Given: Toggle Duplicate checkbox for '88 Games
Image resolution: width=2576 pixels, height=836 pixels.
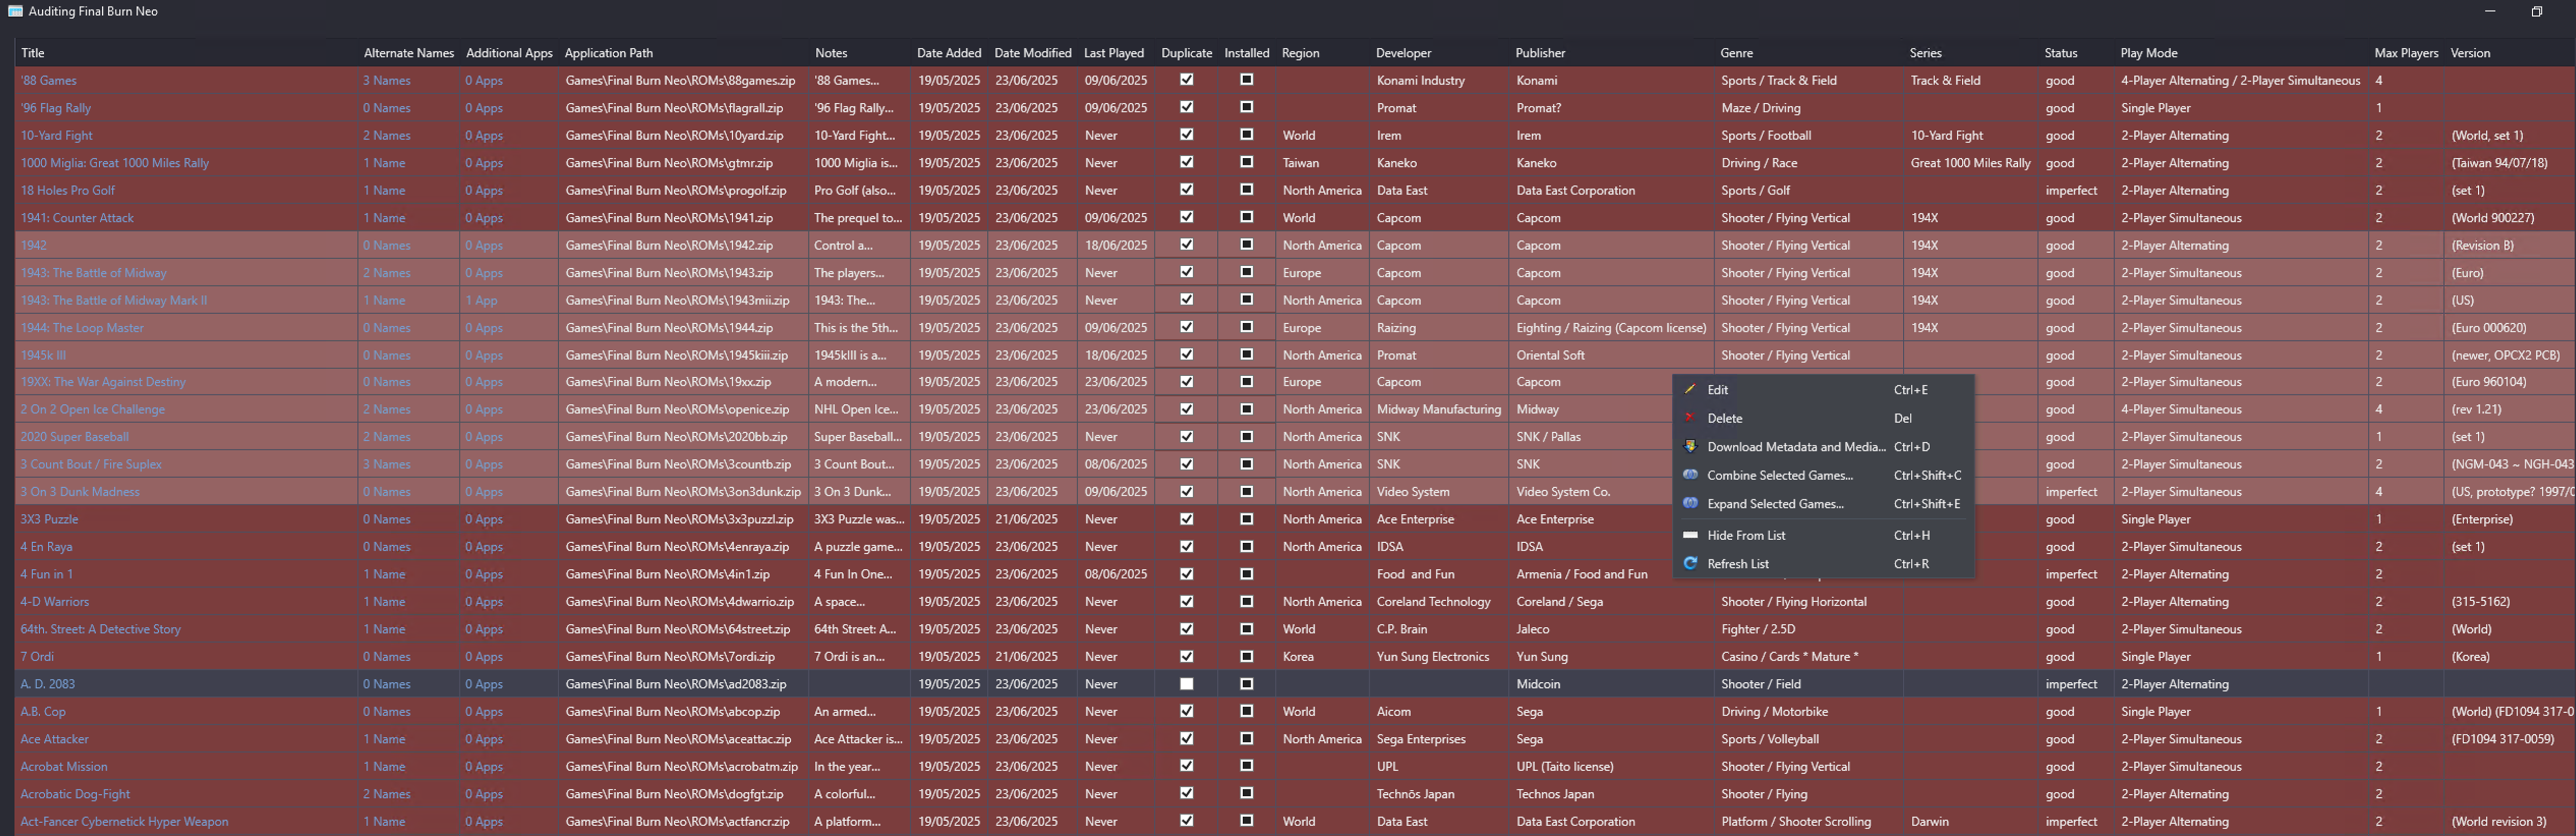Looking at the screenshot, I should pos(1186,79).
